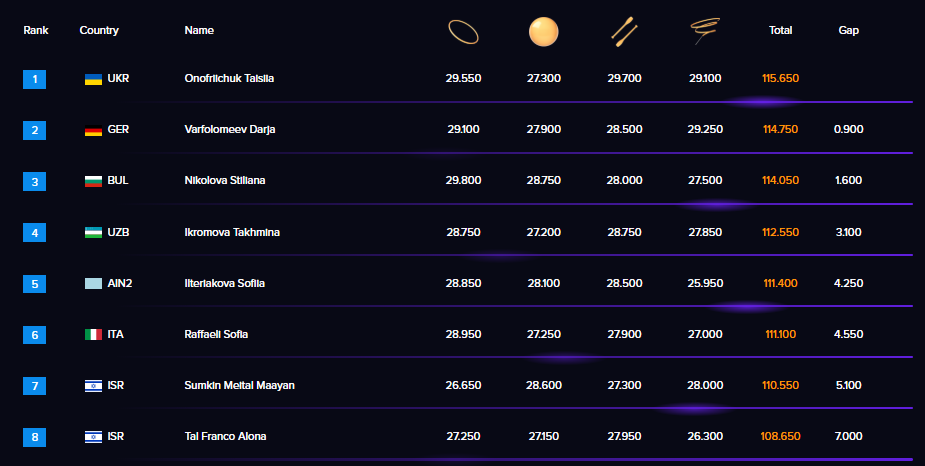Click the rank 1 badge

click(35, 78)
